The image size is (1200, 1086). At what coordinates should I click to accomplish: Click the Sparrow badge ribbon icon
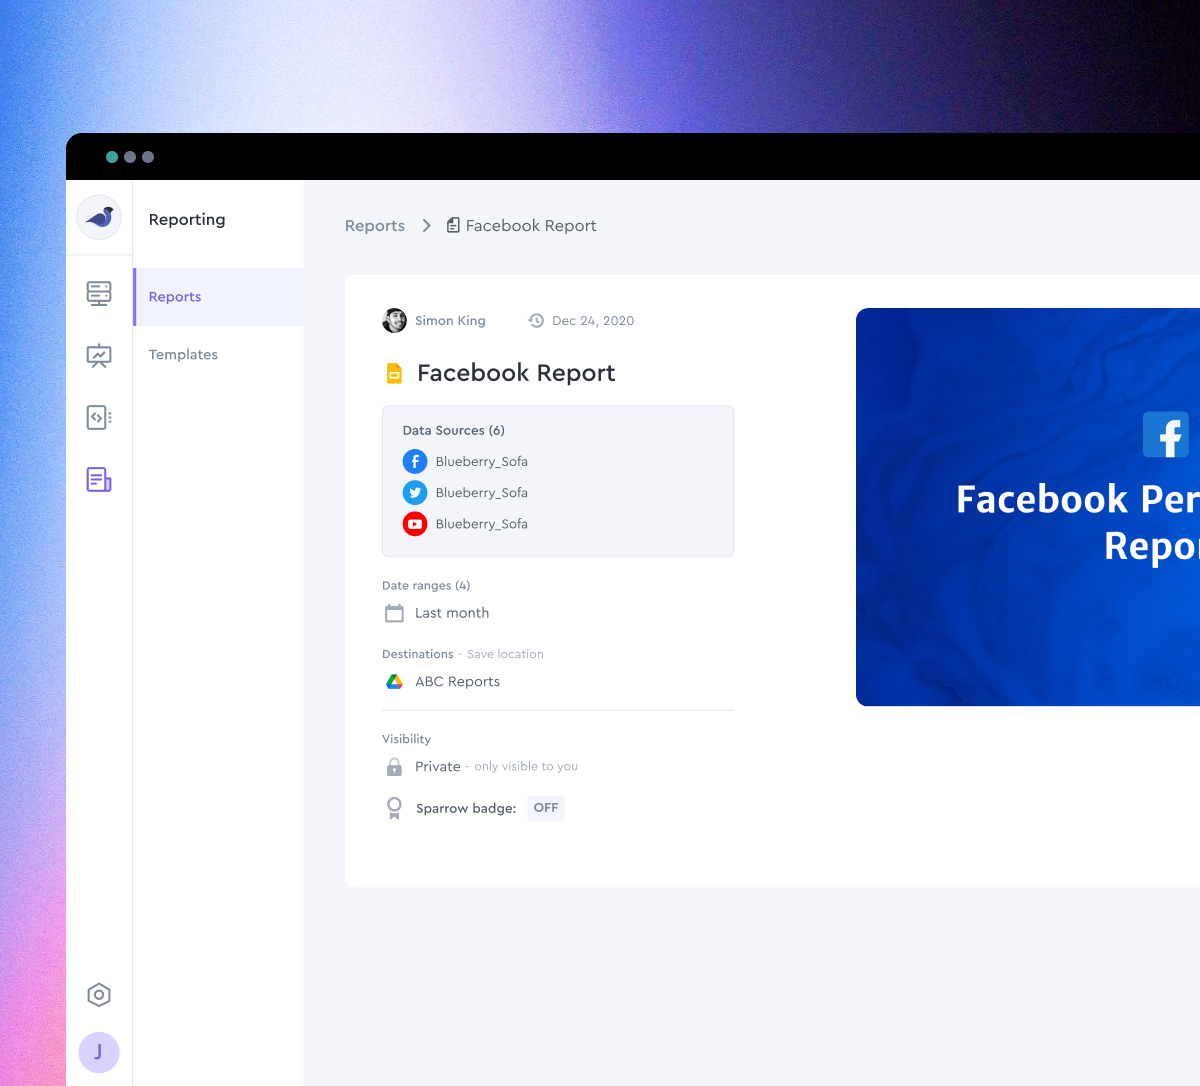[394, 808]
